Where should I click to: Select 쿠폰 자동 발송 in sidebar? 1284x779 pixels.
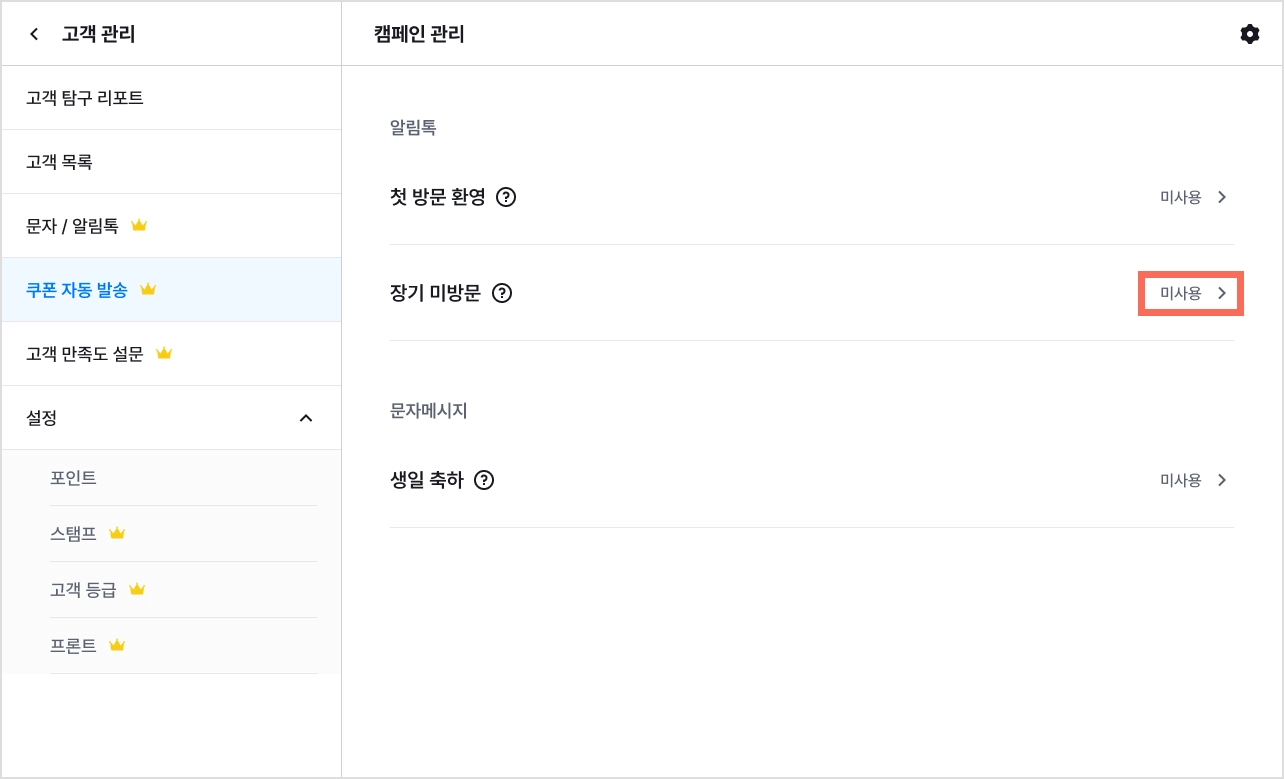171,290
